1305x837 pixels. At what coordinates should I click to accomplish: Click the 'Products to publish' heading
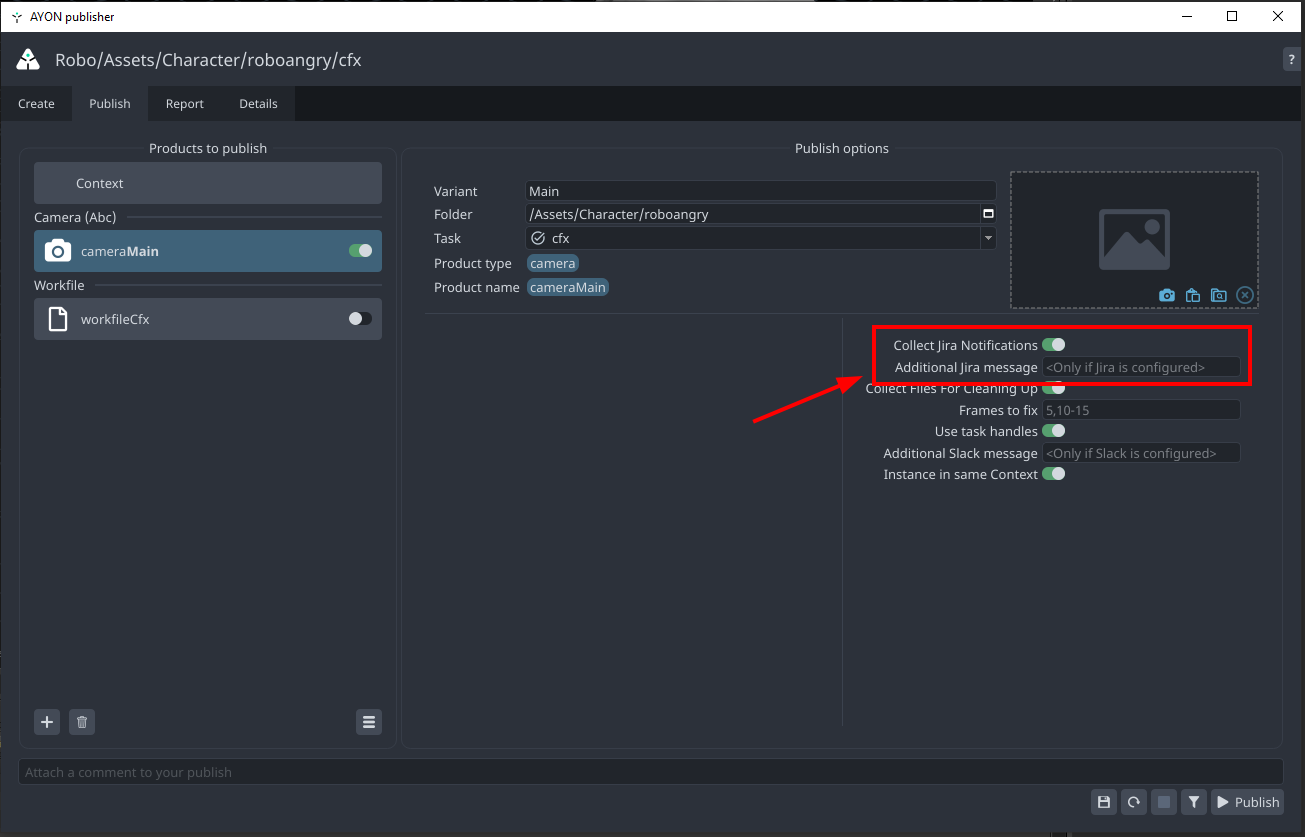click(208, 148)
